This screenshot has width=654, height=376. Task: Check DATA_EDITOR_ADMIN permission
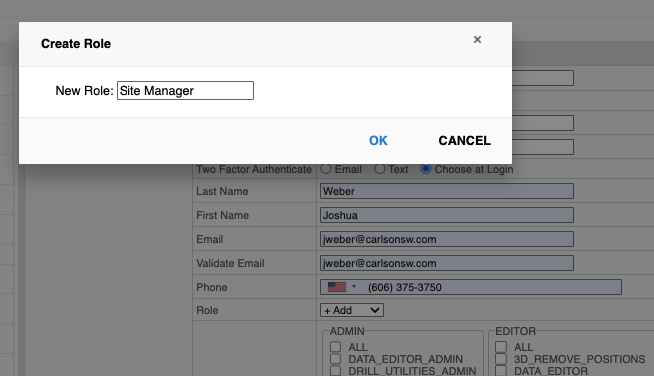[x=335, y=359]
